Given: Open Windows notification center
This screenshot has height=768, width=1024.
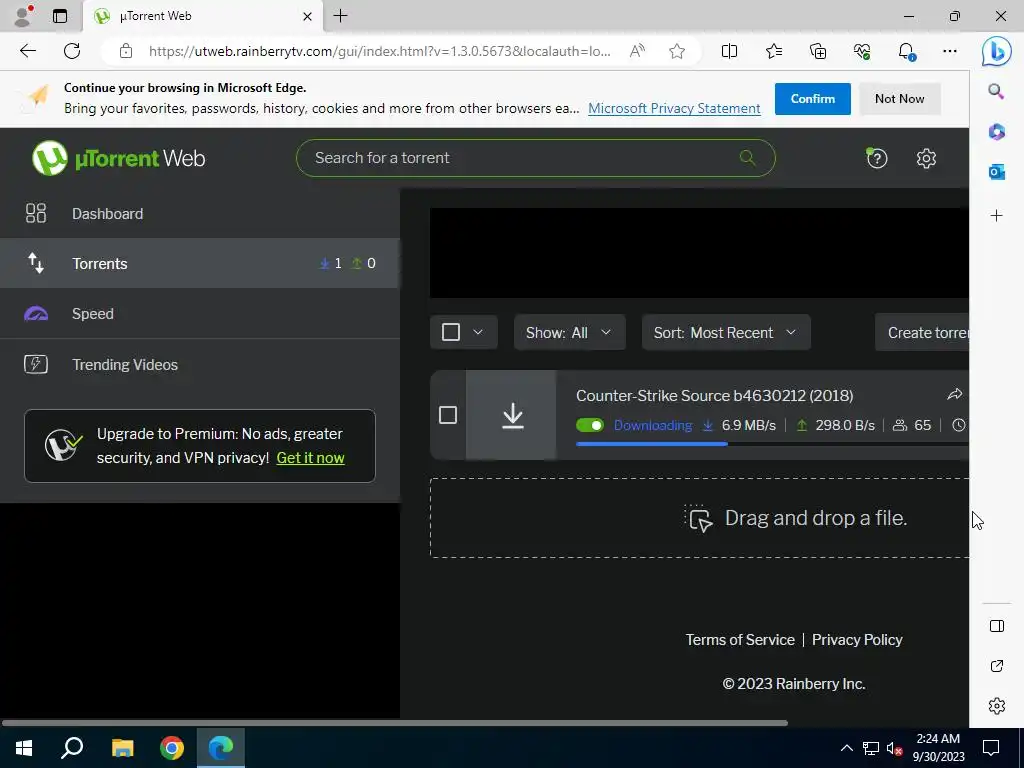Looking at the screenshot, I should pyautogui.click(x=991, y=748).
